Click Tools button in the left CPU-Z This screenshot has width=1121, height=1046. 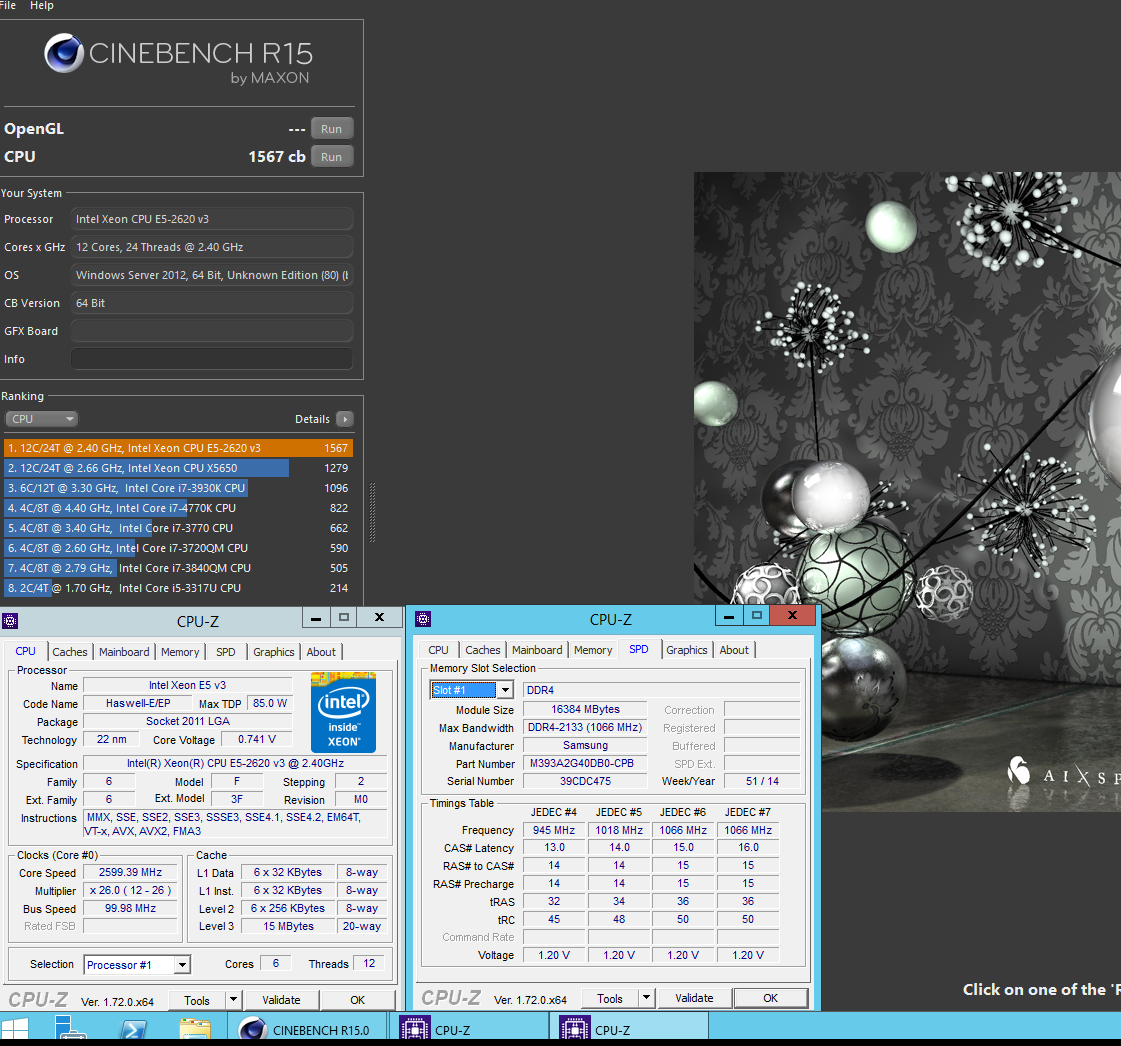[x=197, y=1000]
